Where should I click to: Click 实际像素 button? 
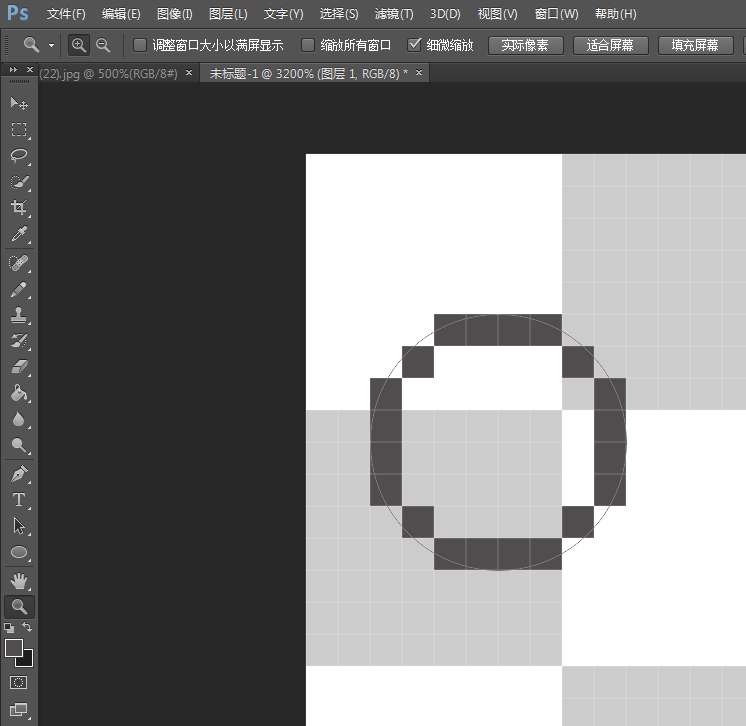[x=525, y=45]
